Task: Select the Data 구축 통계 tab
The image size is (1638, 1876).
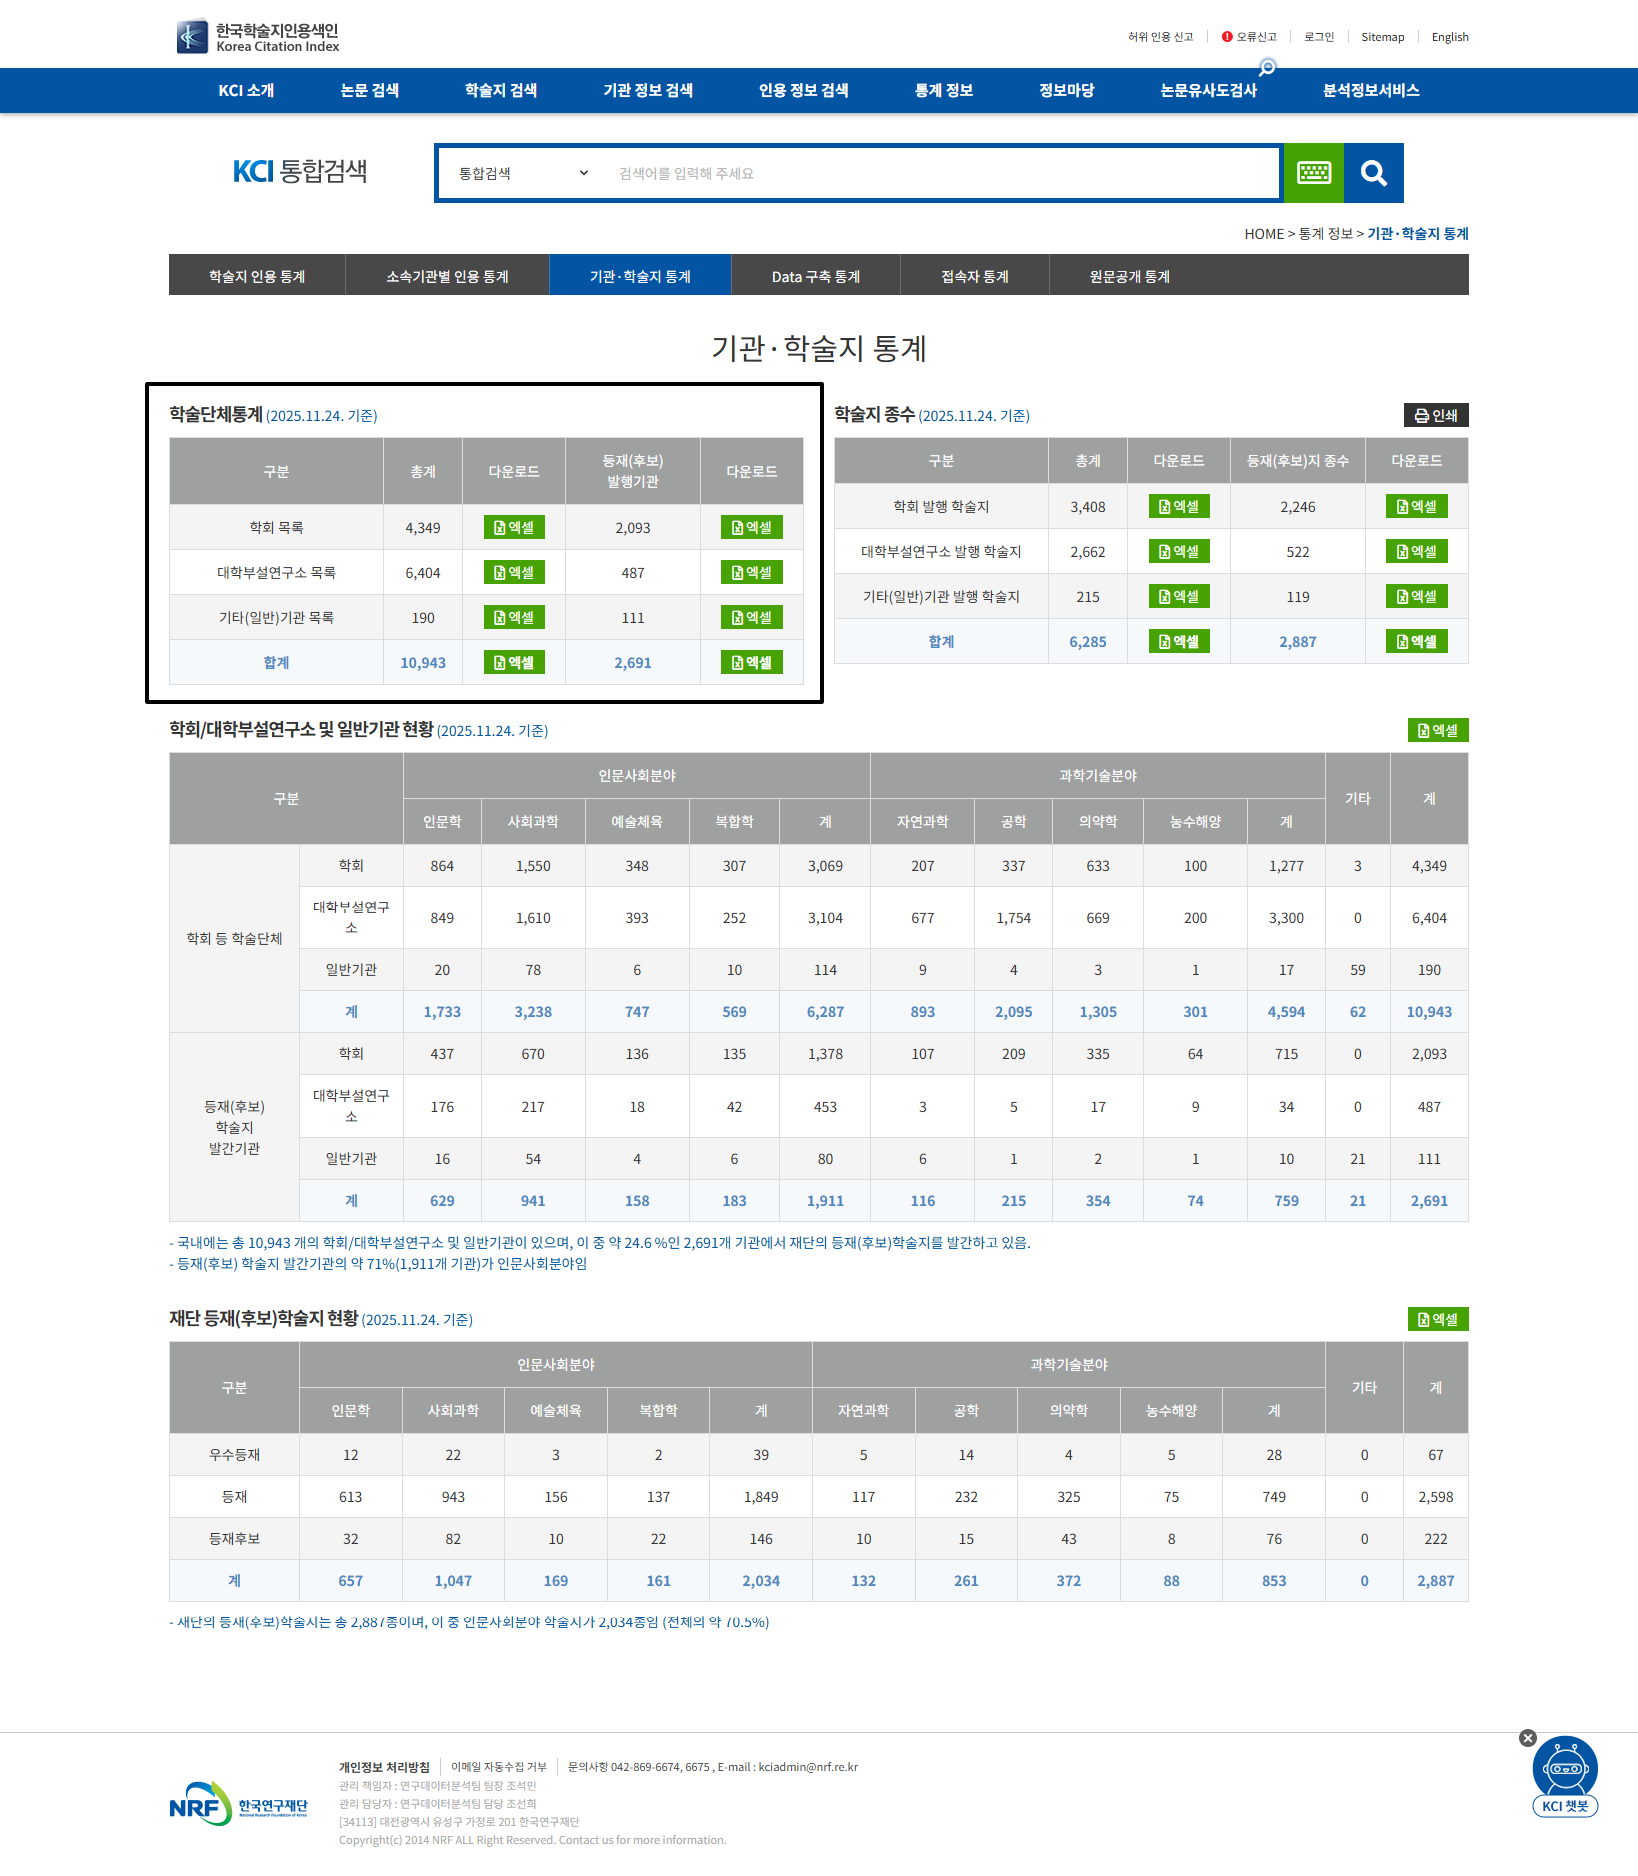Action: (815, 276)
